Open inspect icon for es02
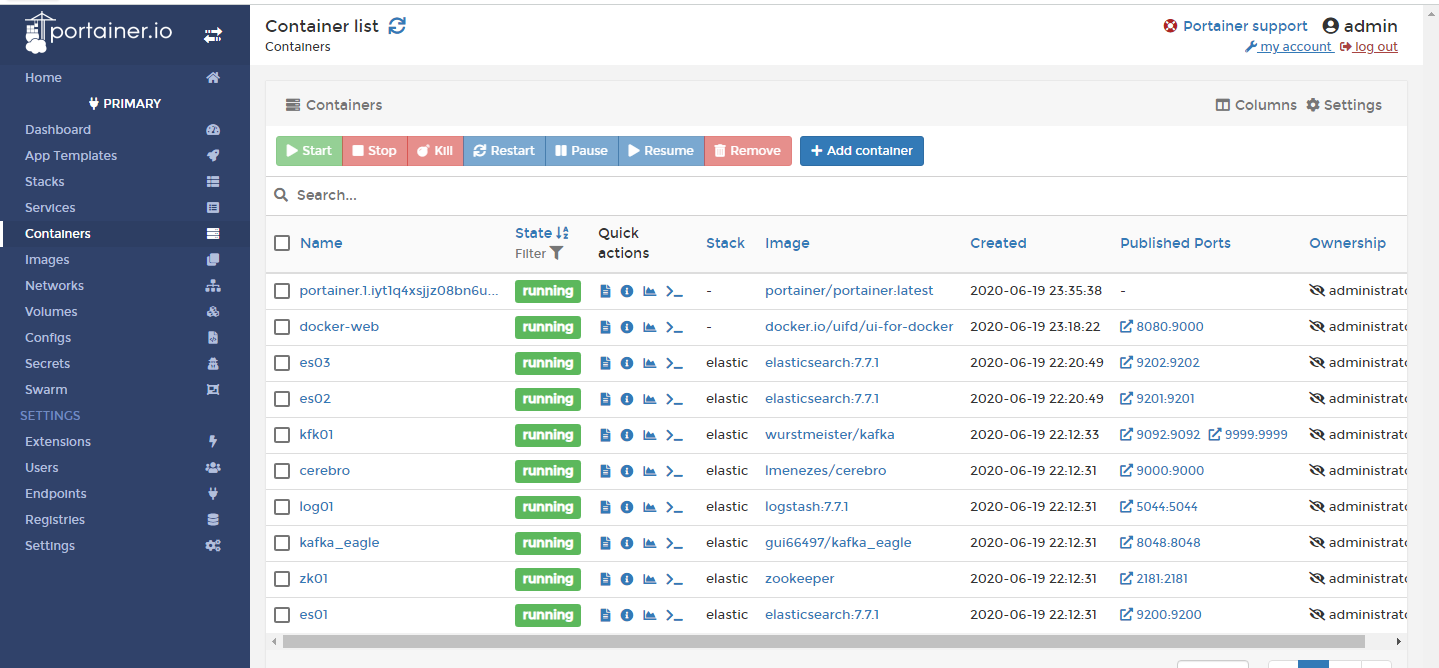The width and height of the screenshot is (1439, 668). tap(627, 399)
